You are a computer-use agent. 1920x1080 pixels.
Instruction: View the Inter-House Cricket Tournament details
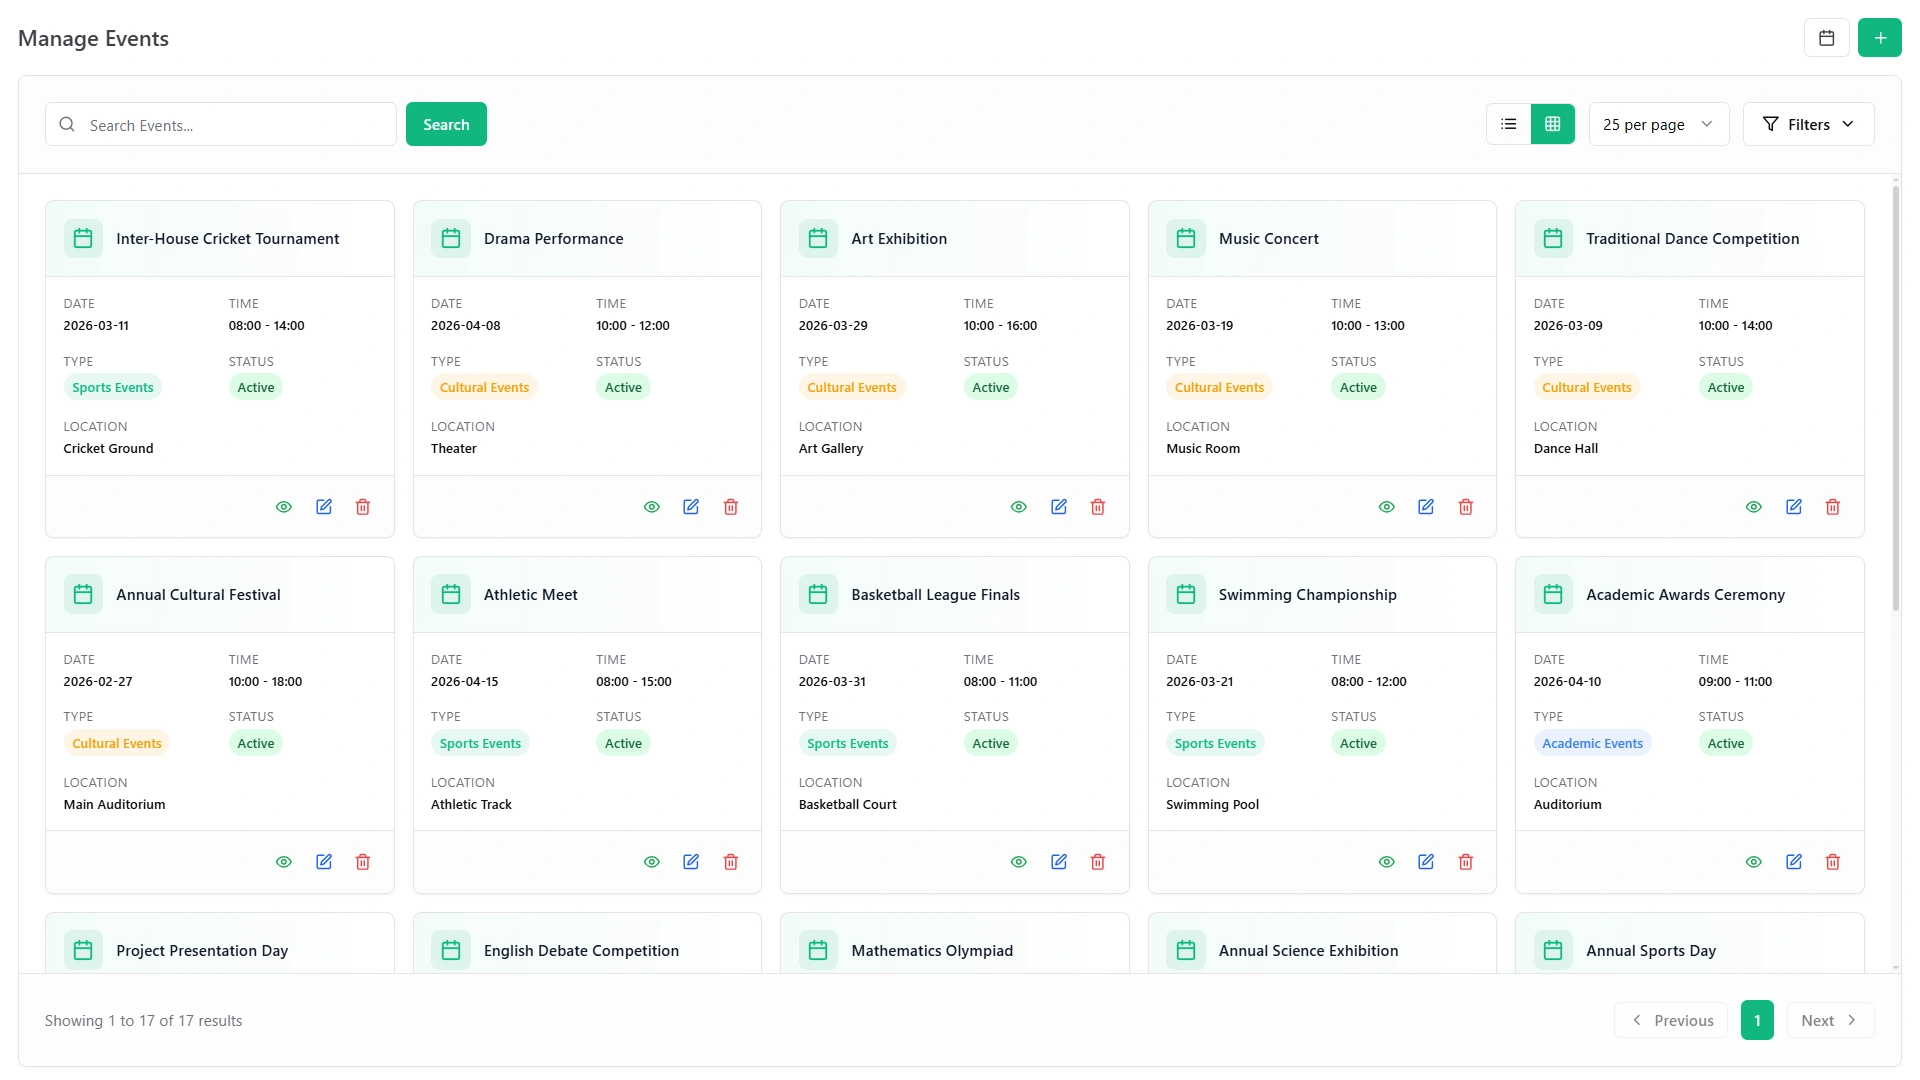pos(284,507)
